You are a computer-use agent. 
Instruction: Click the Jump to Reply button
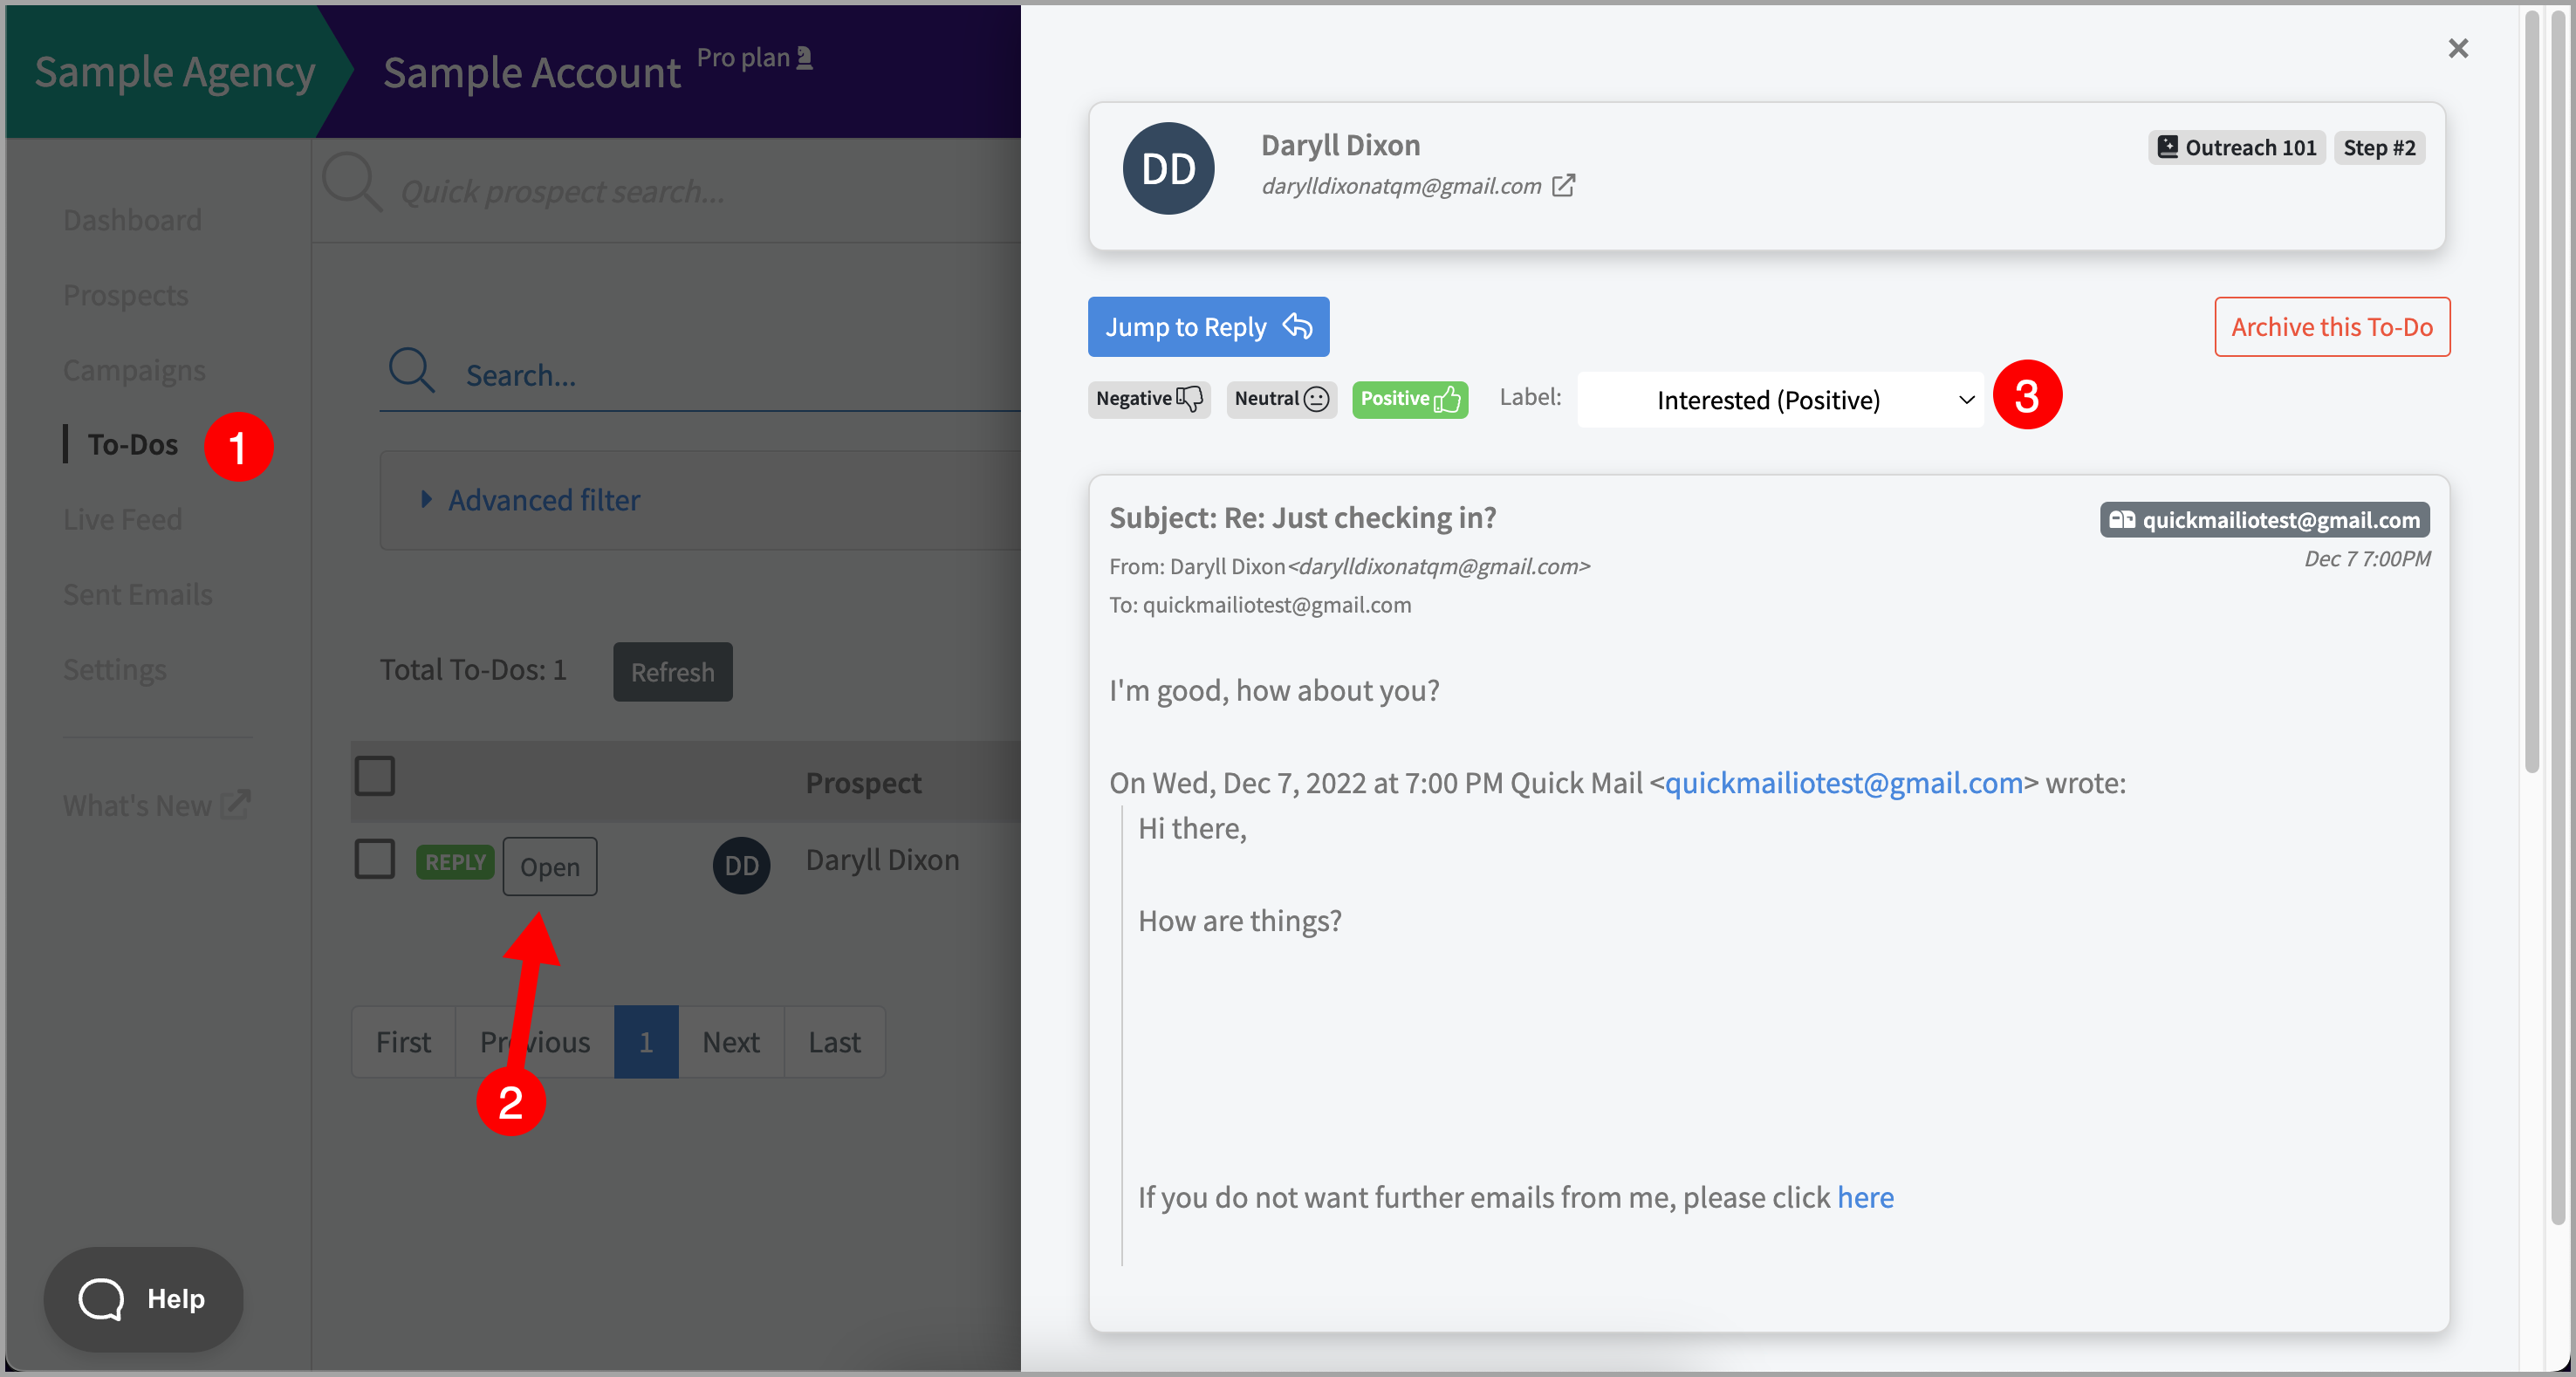(1207, 327)
